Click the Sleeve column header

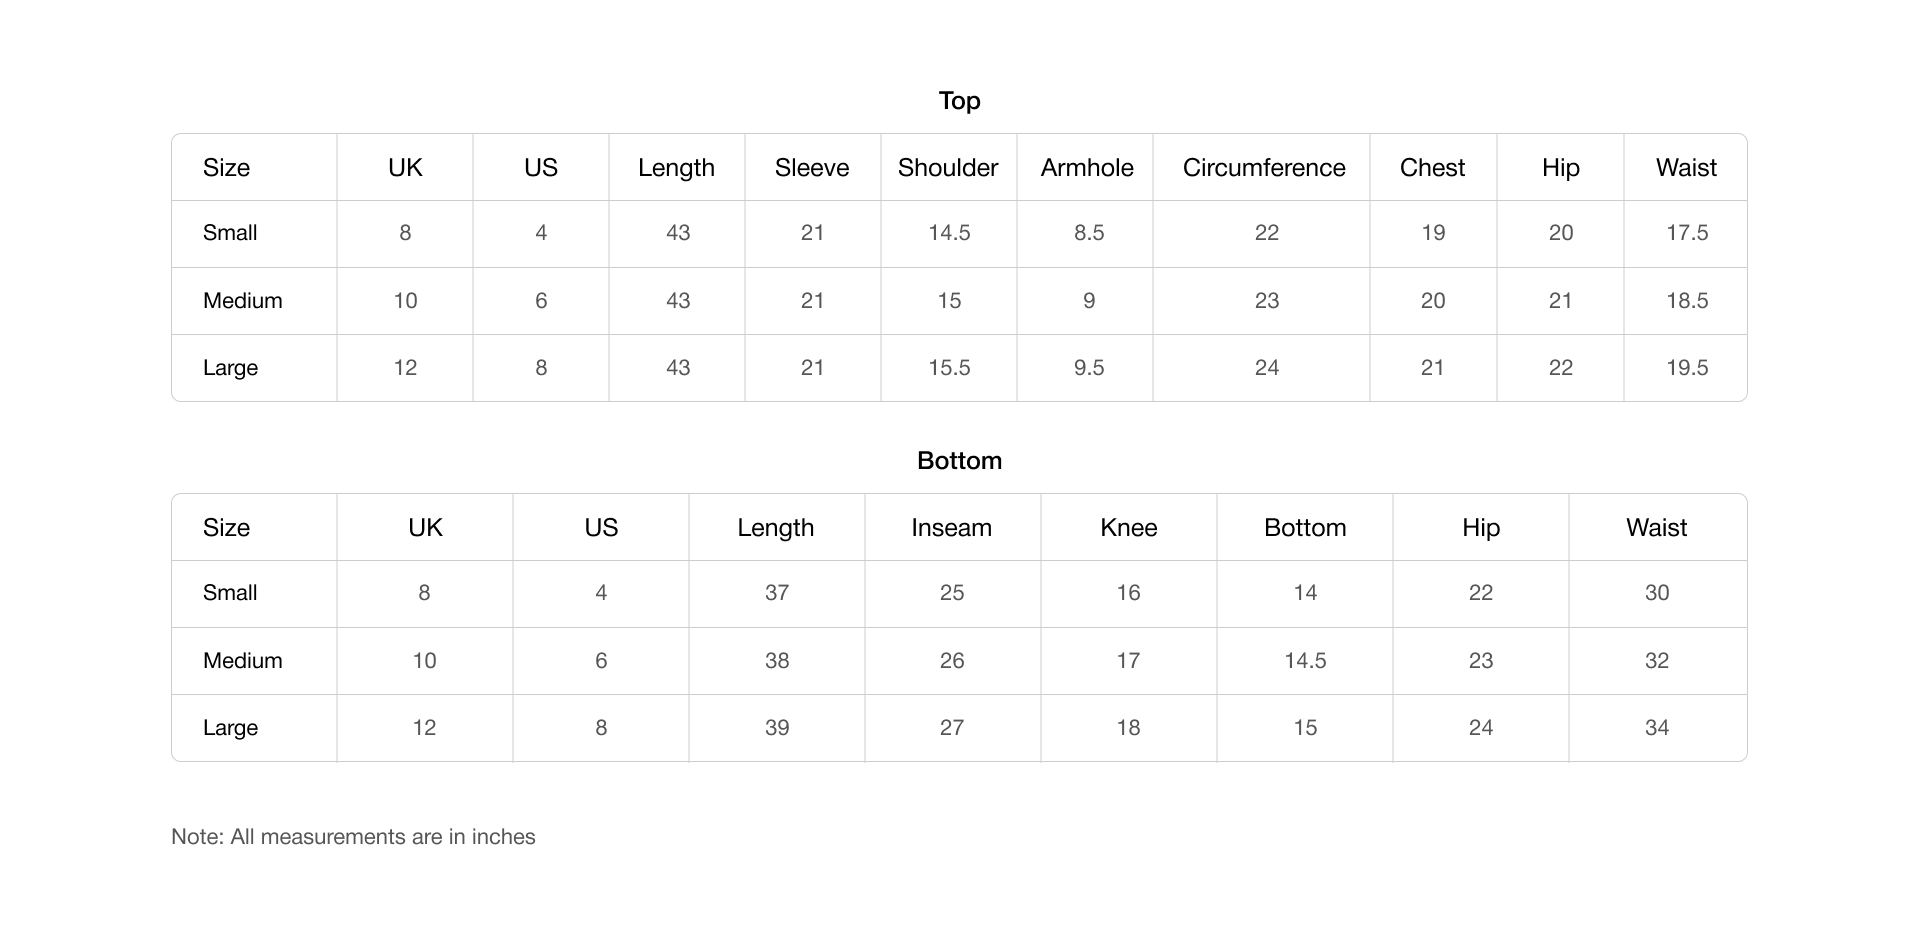[812, 168]
